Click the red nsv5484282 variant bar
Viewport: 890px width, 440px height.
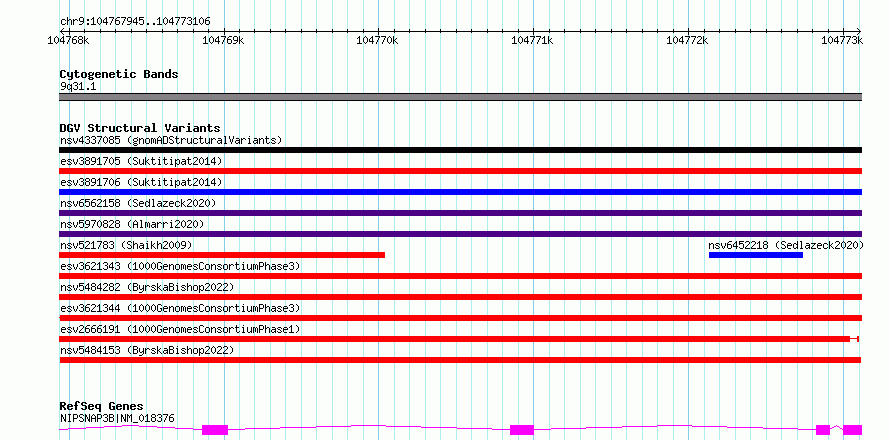pos(460,297)
